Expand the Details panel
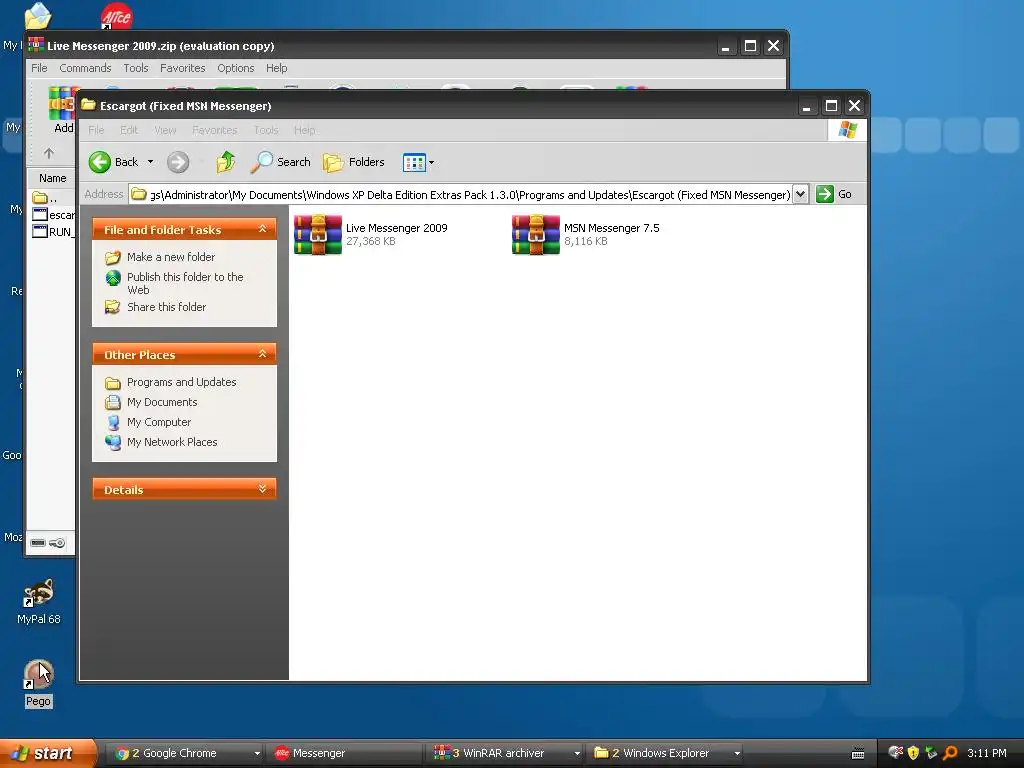Screen dimensions: 1024x768 [x=263, y=489]
